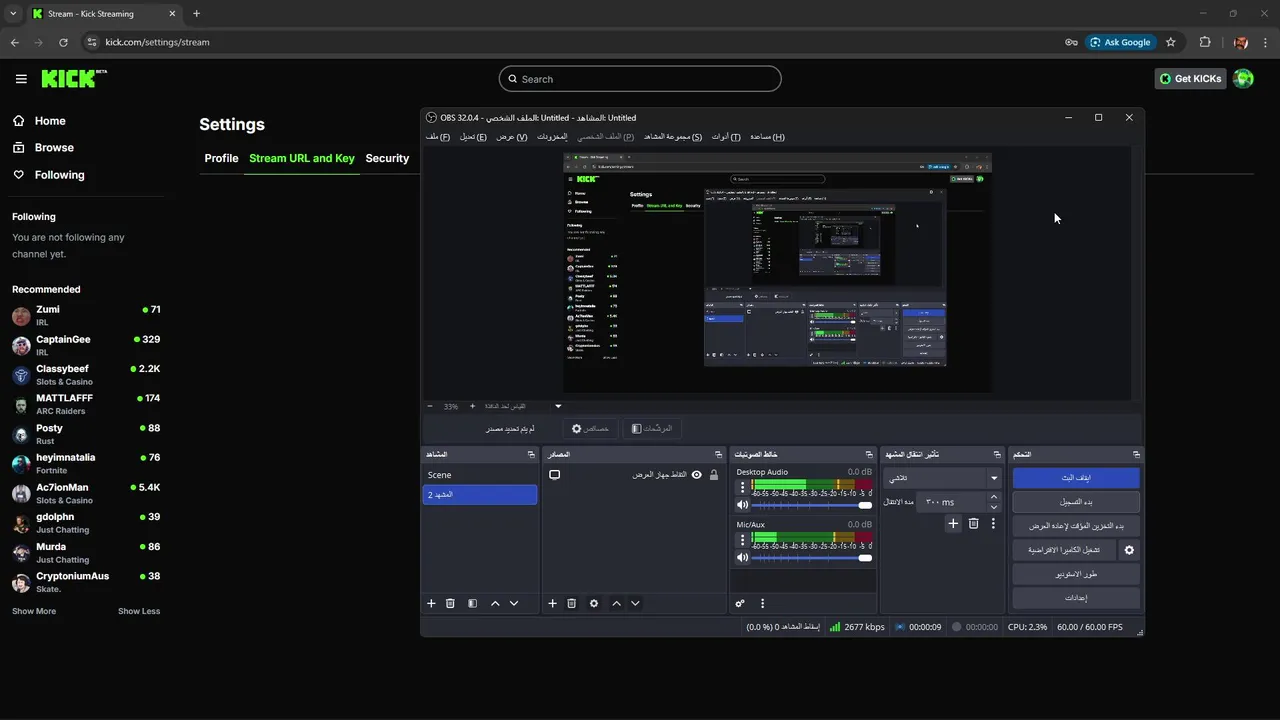Move source up in Sources dock
This screenshot has height=720, width=1280.
[x=616, y=603]
